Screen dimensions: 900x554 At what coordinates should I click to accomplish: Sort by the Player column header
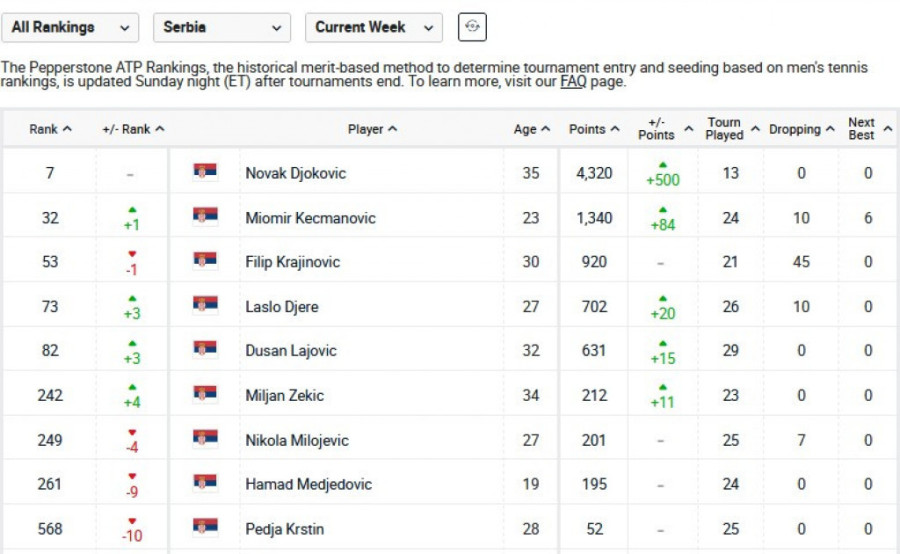[x=373, y=129]
